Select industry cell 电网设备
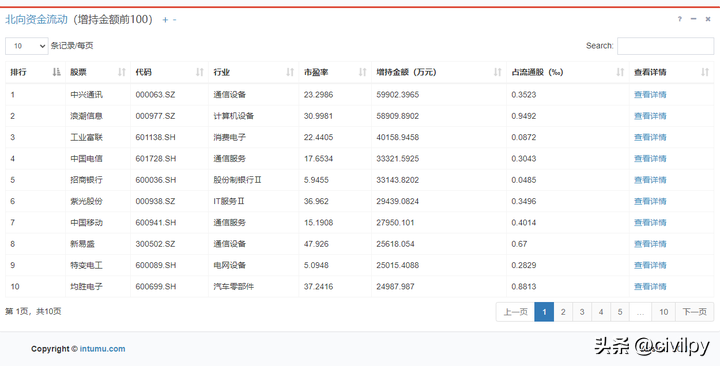Viewport: 720px width, 366px height. [x=229, y=265]
